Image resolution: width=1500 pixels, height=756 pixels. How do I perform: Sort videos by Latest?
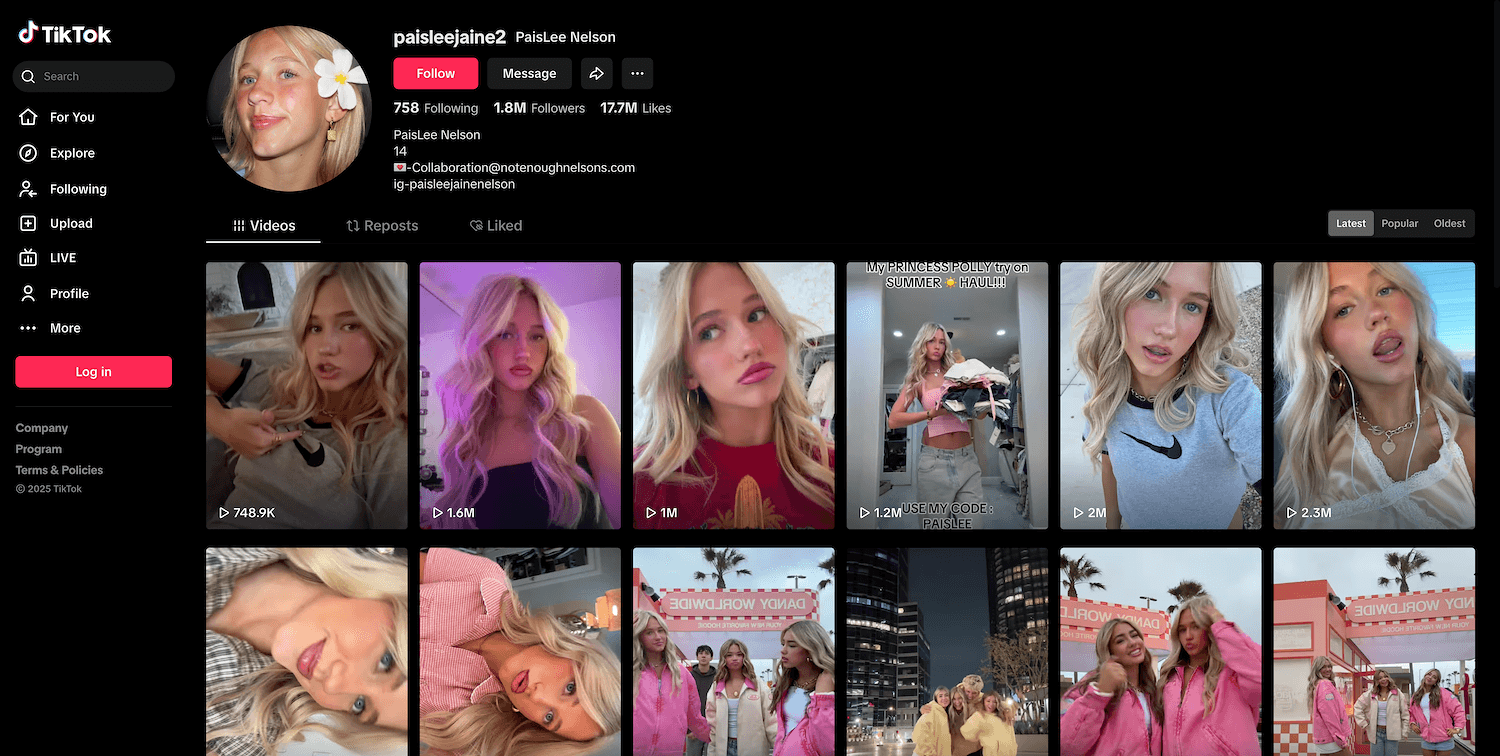[1351, 223]
